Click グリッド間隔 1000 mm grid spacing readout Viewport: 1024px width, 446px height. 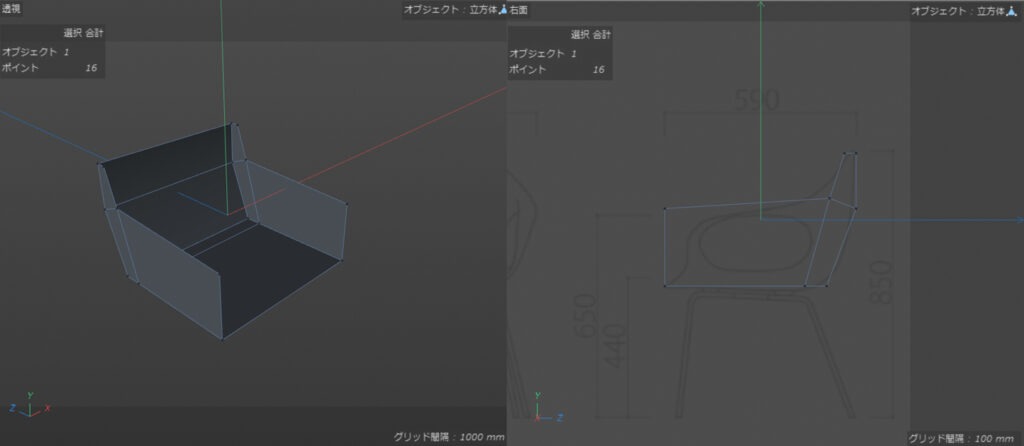click(448, 436)
